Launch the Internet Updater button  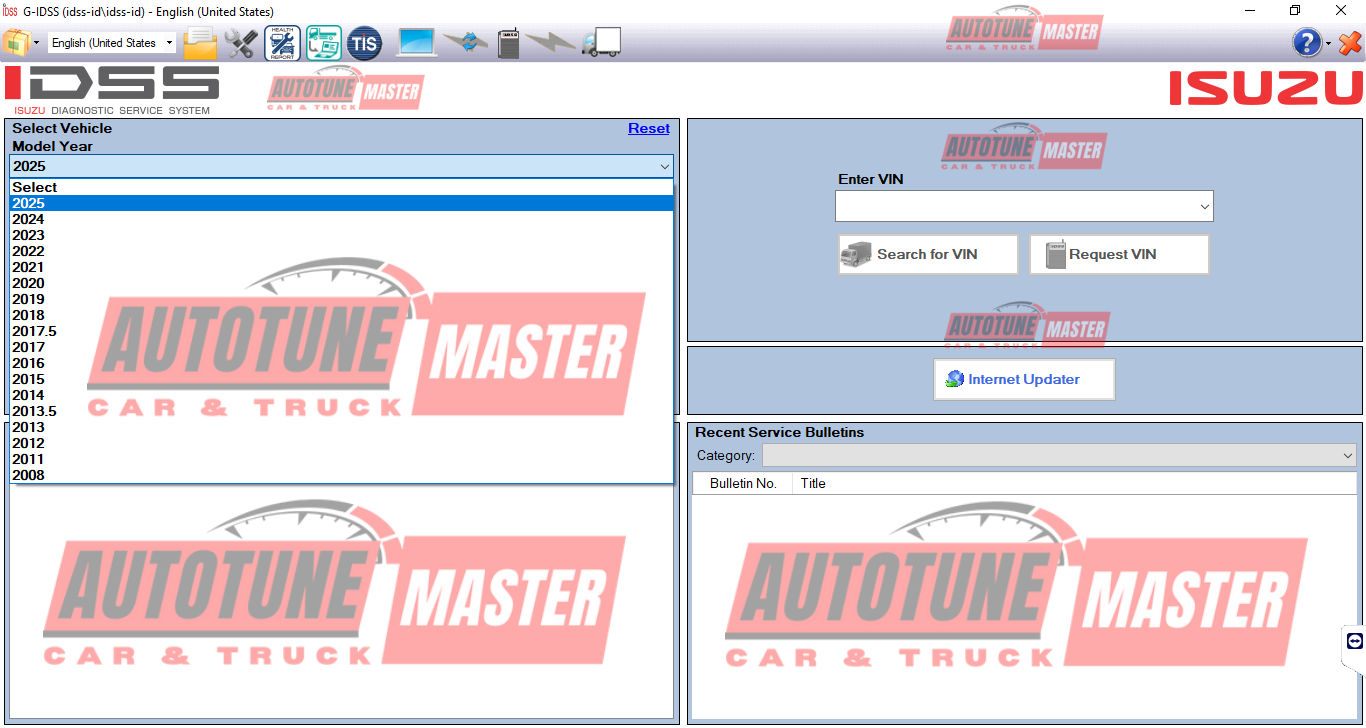(x=1023, y=379)
